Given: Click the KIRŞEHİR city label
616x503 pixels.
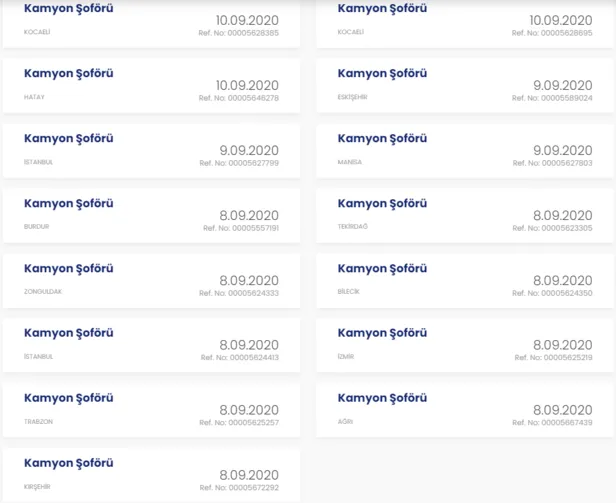Looking at the screenshot, I should 37,486.
